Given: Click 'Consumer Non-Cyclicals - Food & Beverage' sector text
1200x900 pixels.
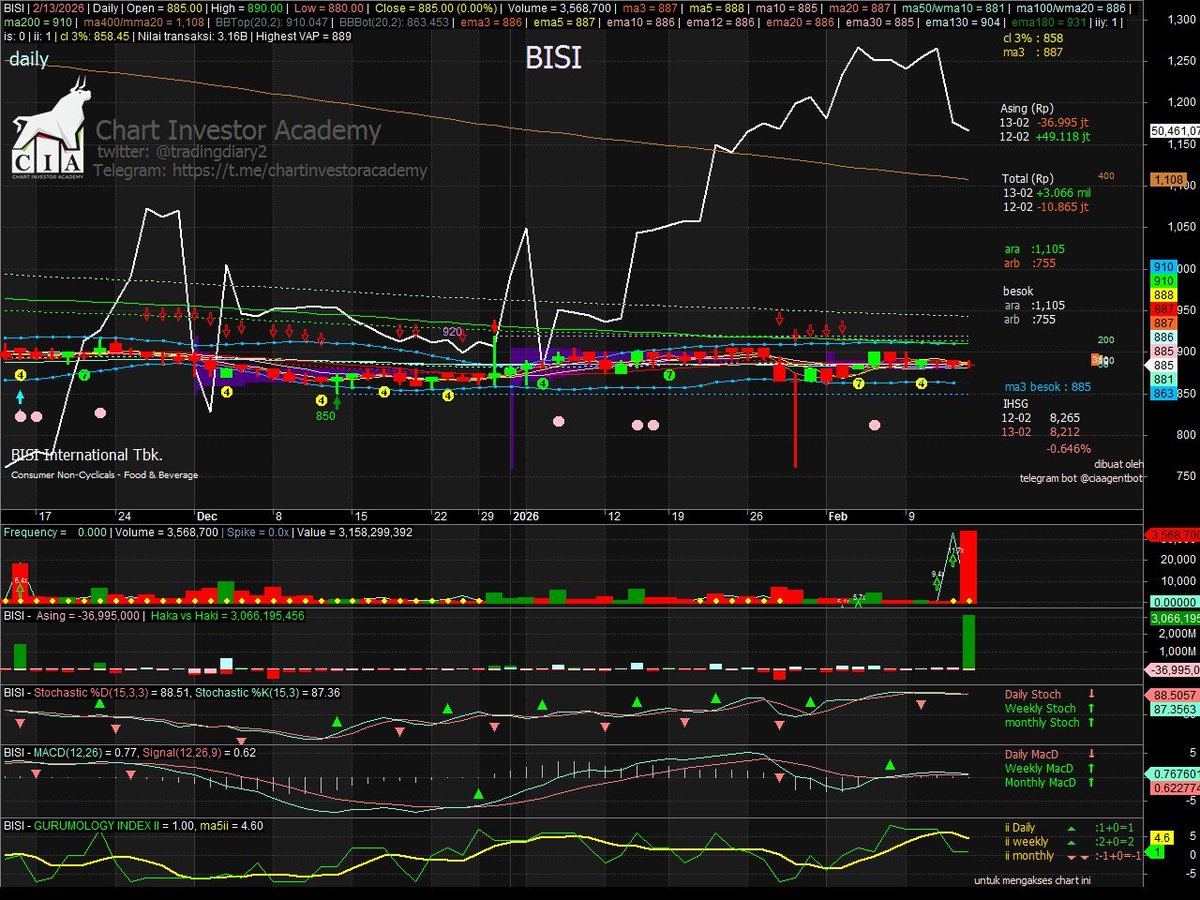Looking at the screenshot, I should point(105,475).
